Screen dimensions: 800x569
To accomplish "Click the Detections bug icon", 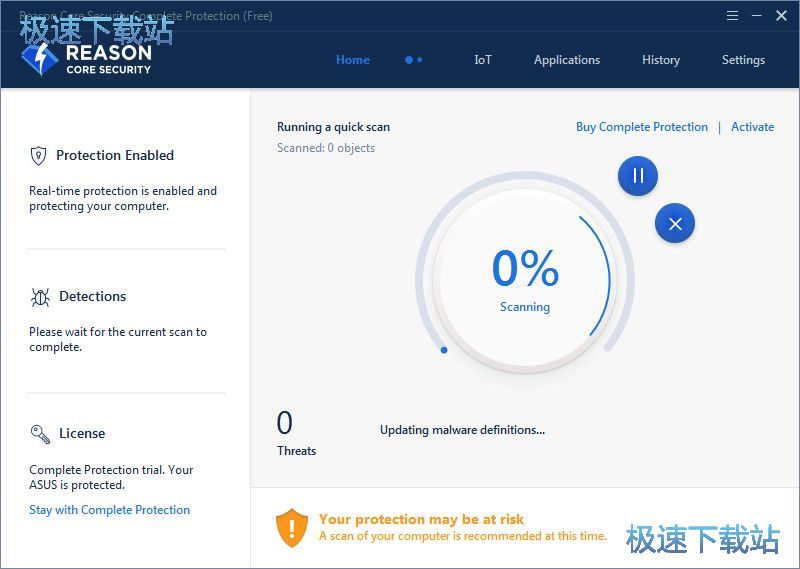I will click(x=40, y=297).
